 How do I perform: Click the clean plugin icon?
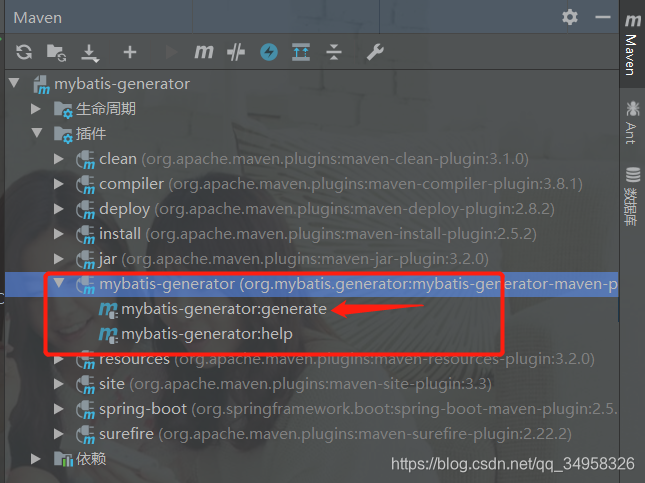pyautogui.click(x=86, y=160)
